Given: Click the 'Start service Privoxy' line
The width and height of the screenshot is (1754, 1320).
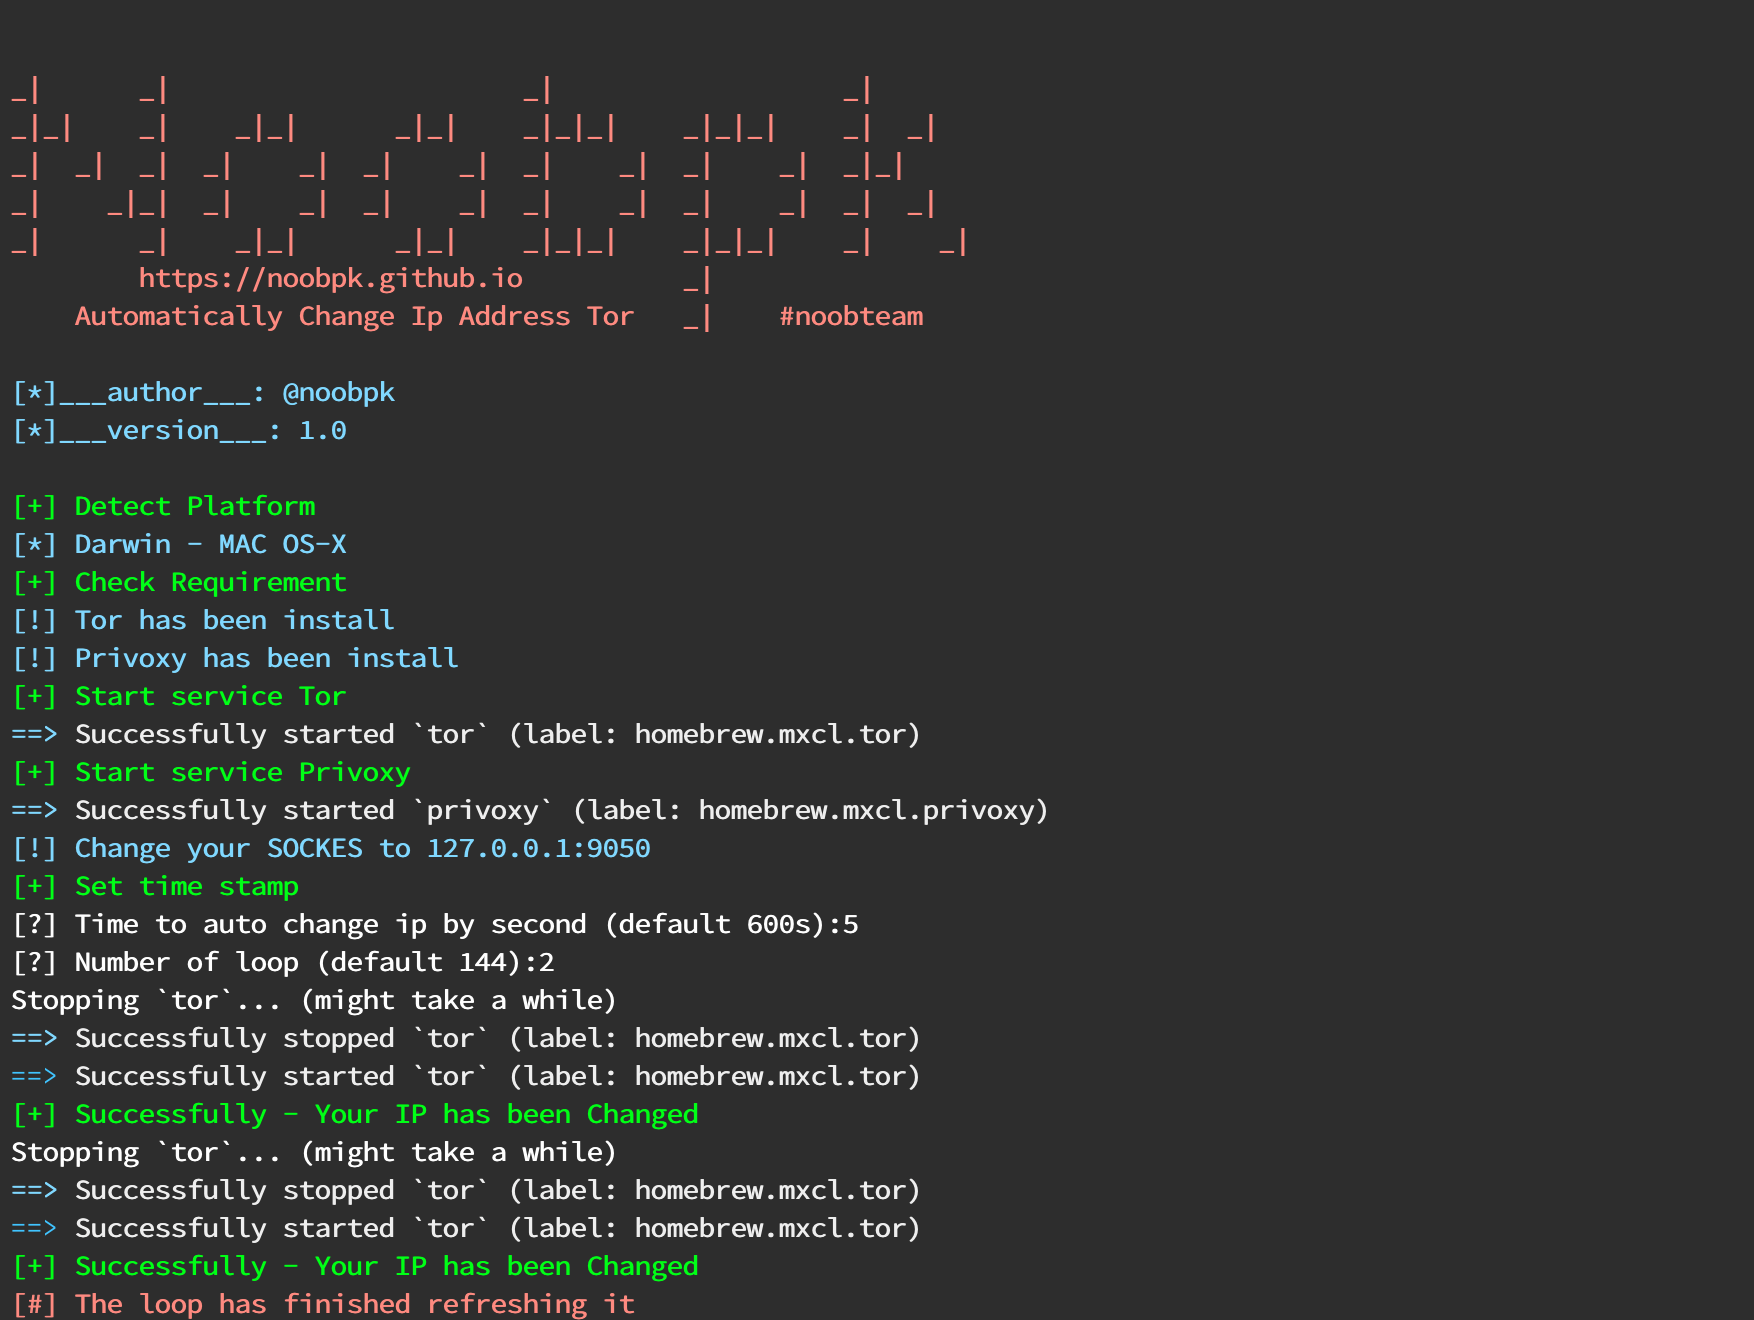Looking at the screenshot, I should point(211,772).
